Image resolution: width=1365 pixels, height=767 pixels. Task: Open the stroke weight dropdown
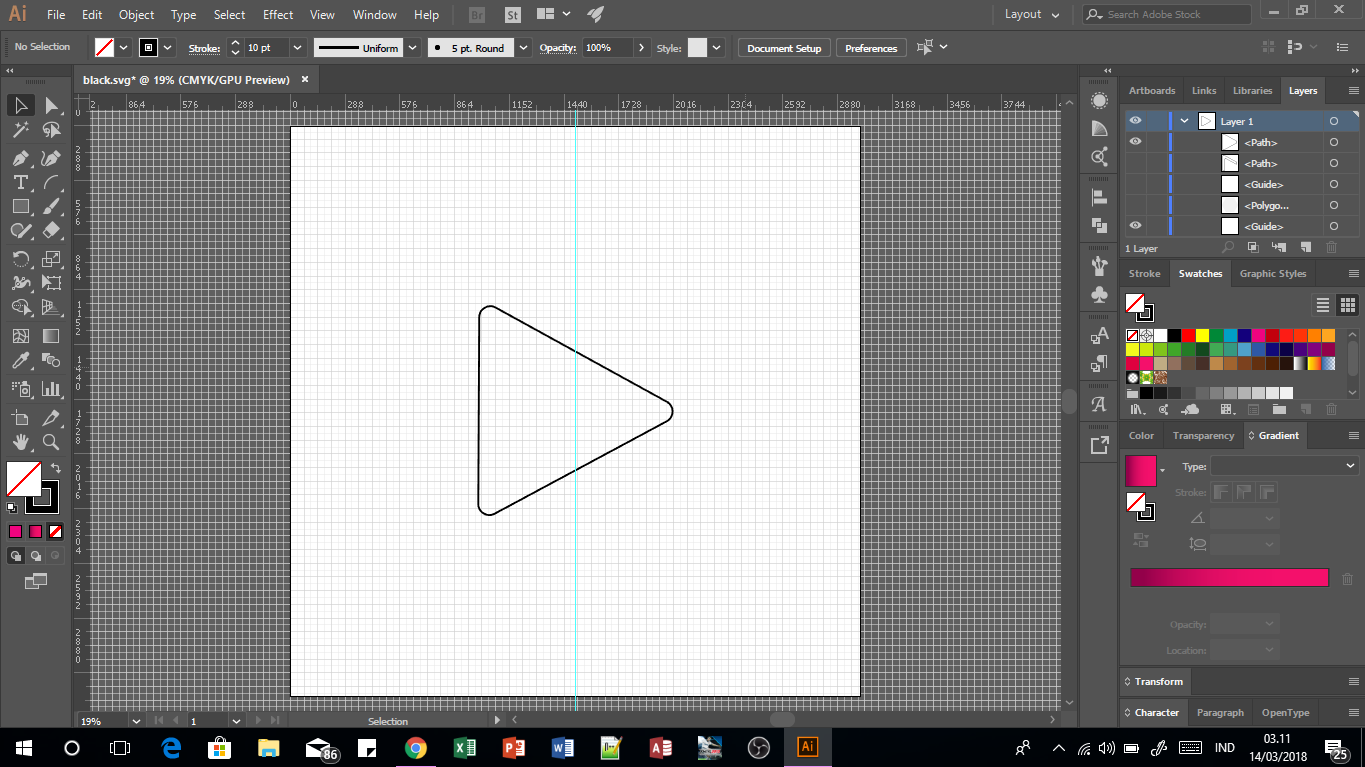click(297, 48)
